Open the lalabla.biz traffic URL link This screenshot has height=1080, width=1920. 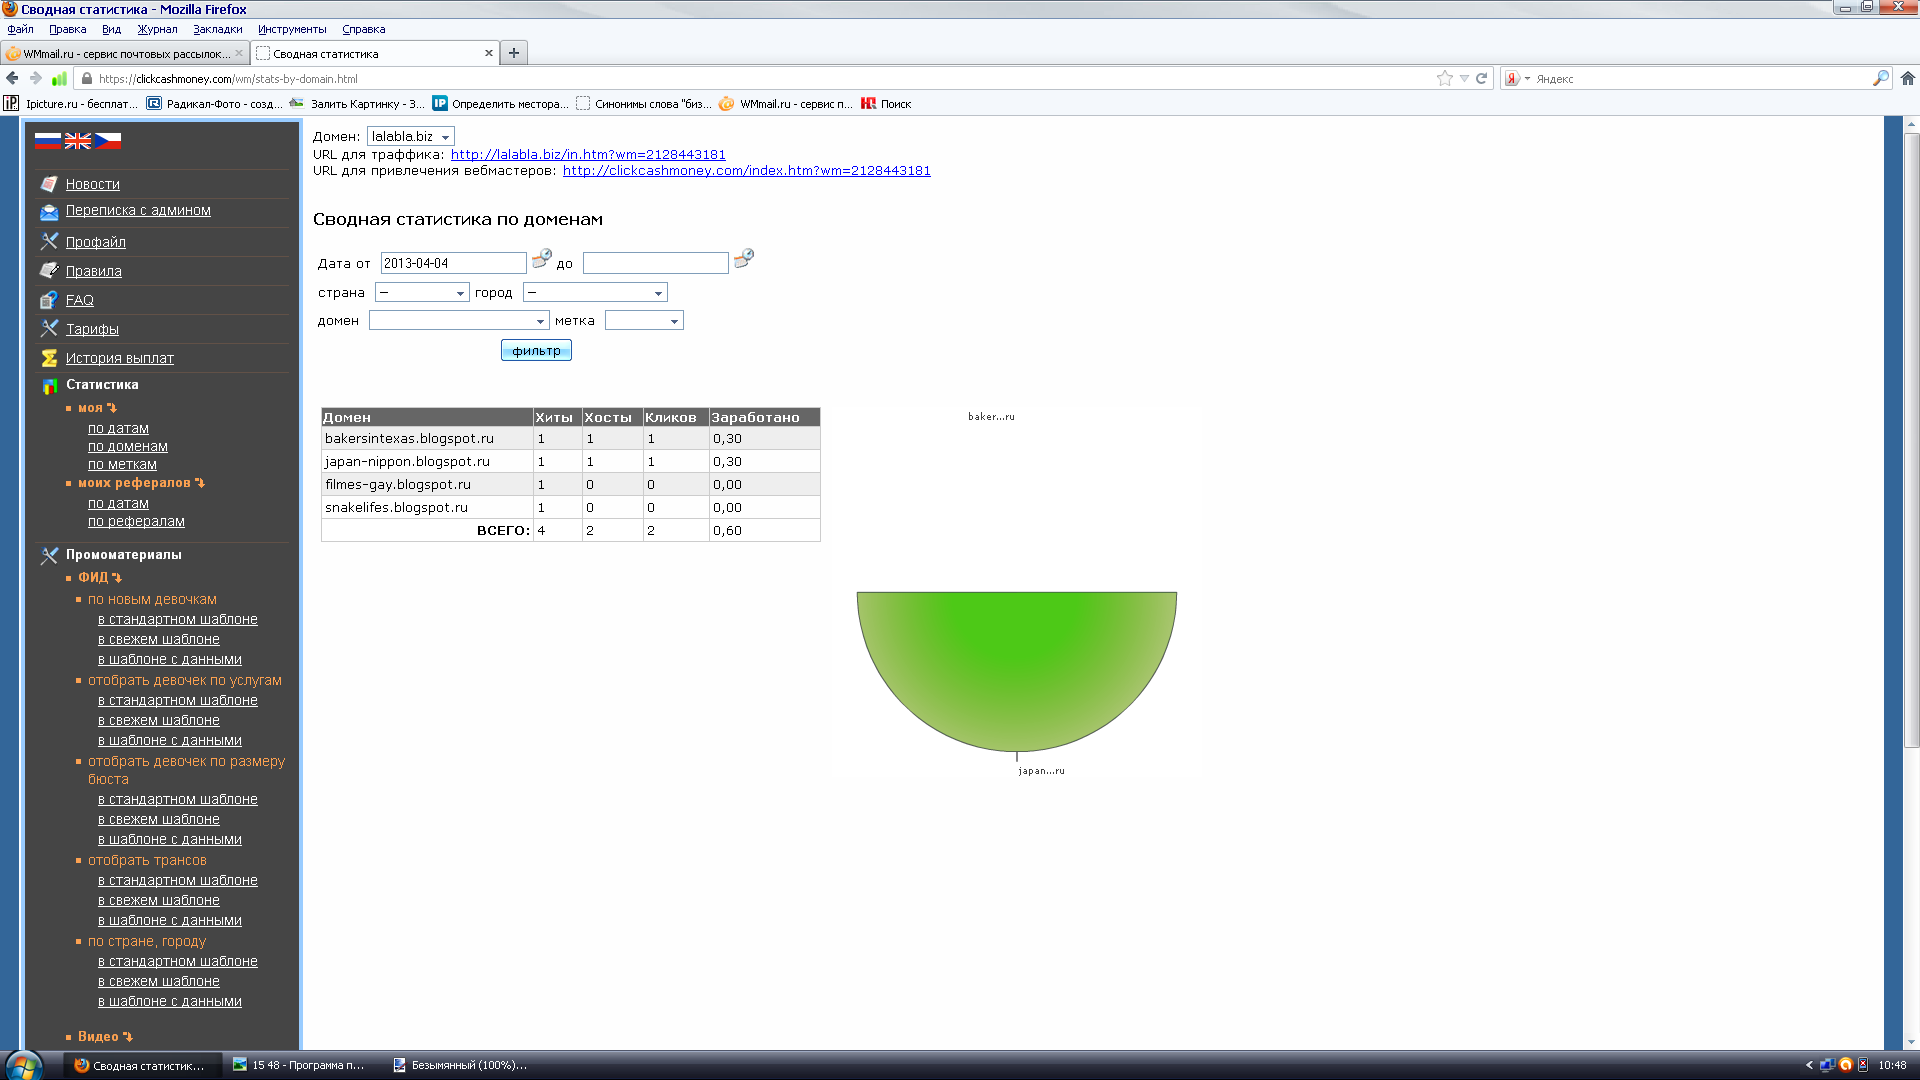click(x=588, y=154)
